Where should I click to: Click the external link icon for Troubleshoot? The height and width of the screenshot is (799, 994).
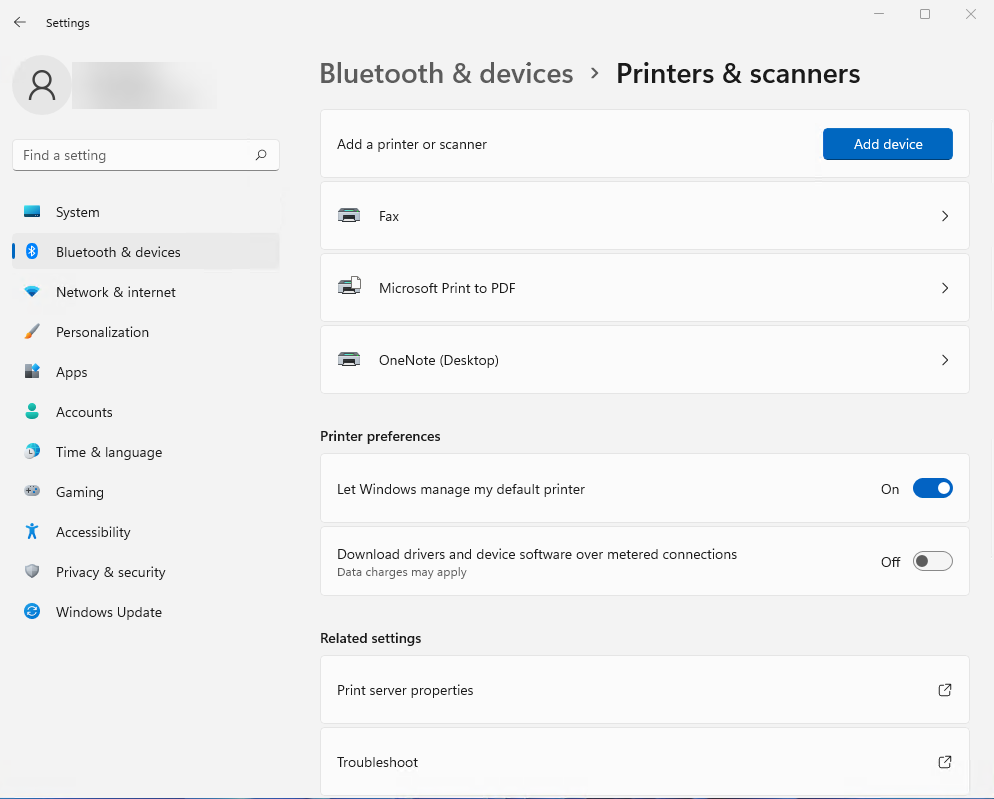945,762
